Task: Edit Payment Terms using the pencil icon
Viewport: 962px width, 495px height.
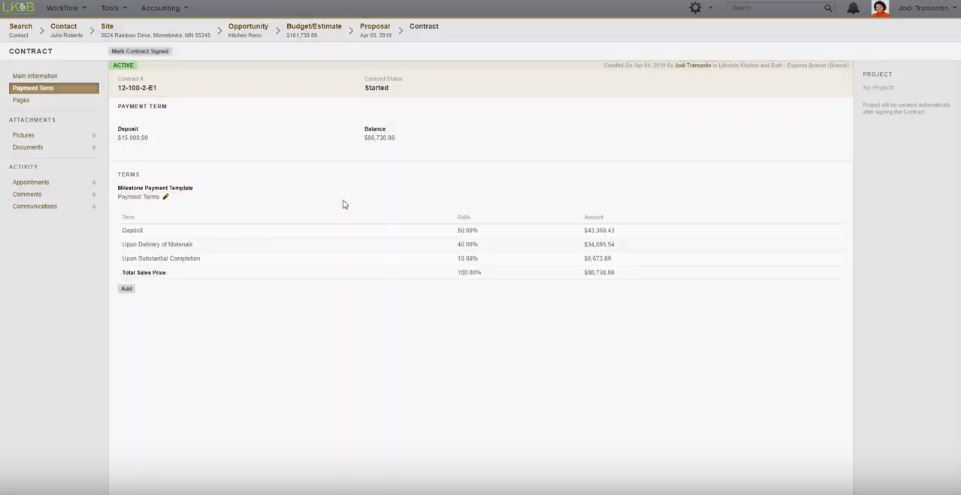Action: click(x=166, y=197)
